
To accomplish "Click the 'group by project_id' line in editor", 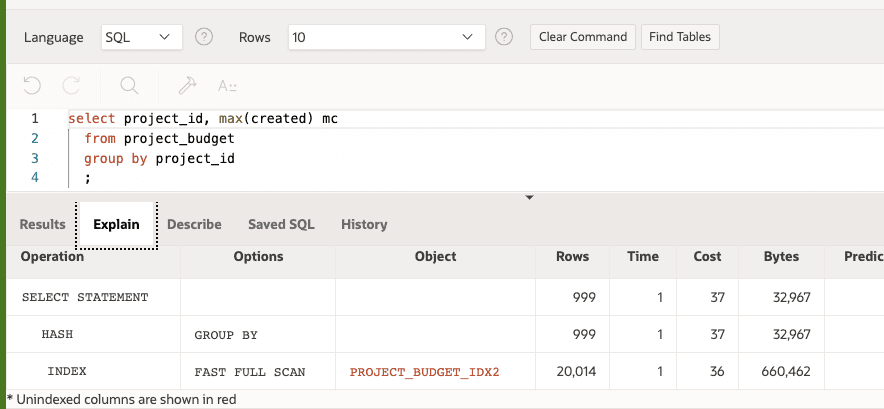I will pos(159,159).
